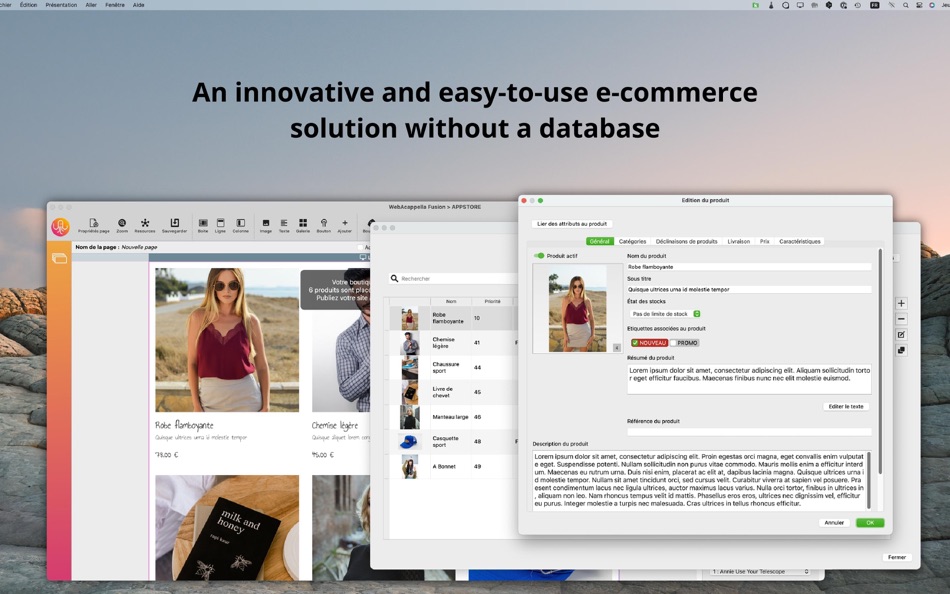Click the Editer le texte button

pos(846,406)
